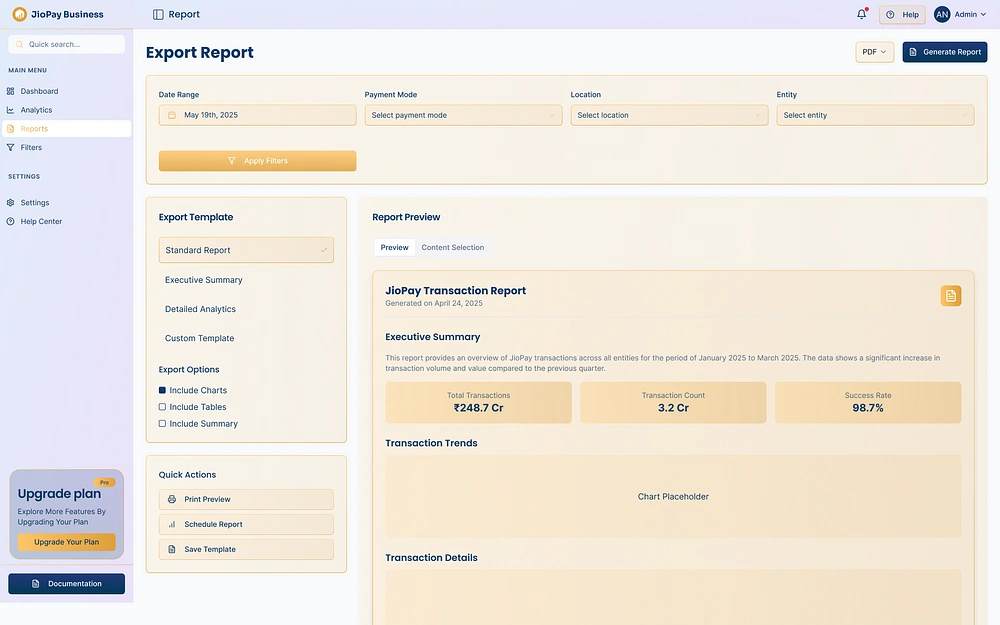Click the Settings gear icon in sidebar
The height and width of the screenshot is (625, 1000).
coord(10,203)
